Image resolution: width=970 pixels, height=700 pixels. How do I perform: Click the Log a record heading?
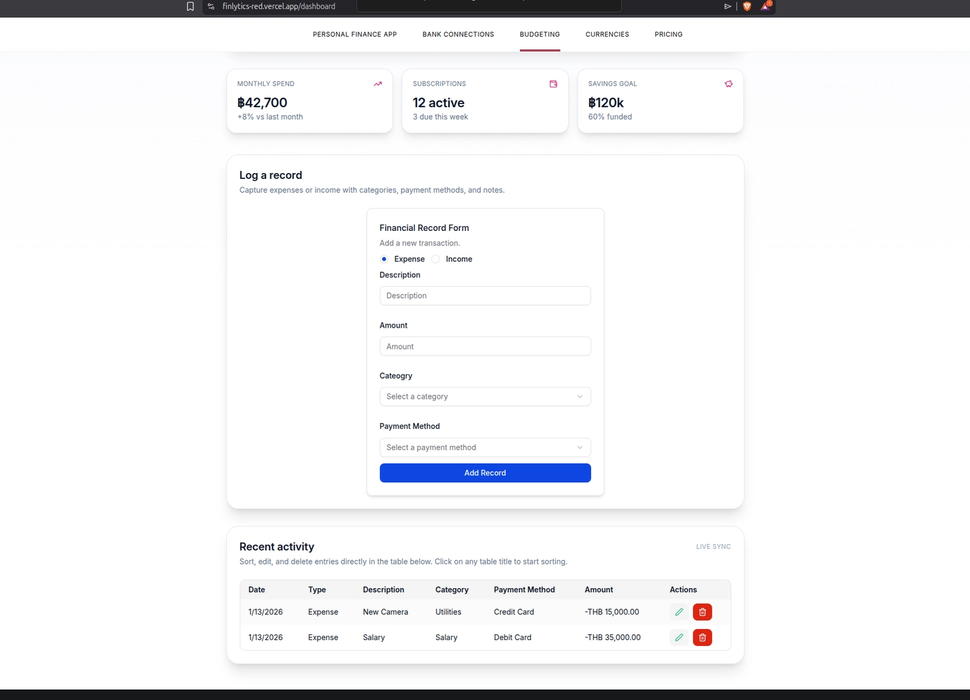point(270,175)
